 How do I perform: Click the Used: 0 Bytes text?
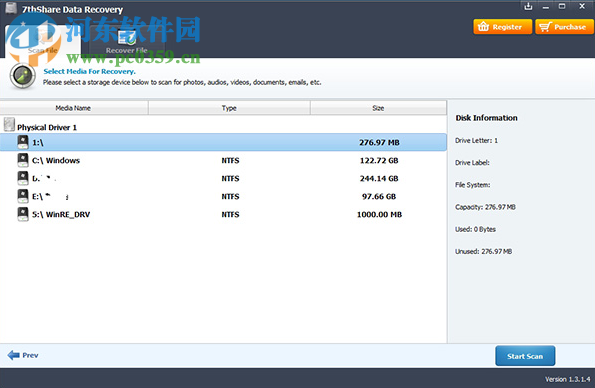click(475, 229)
